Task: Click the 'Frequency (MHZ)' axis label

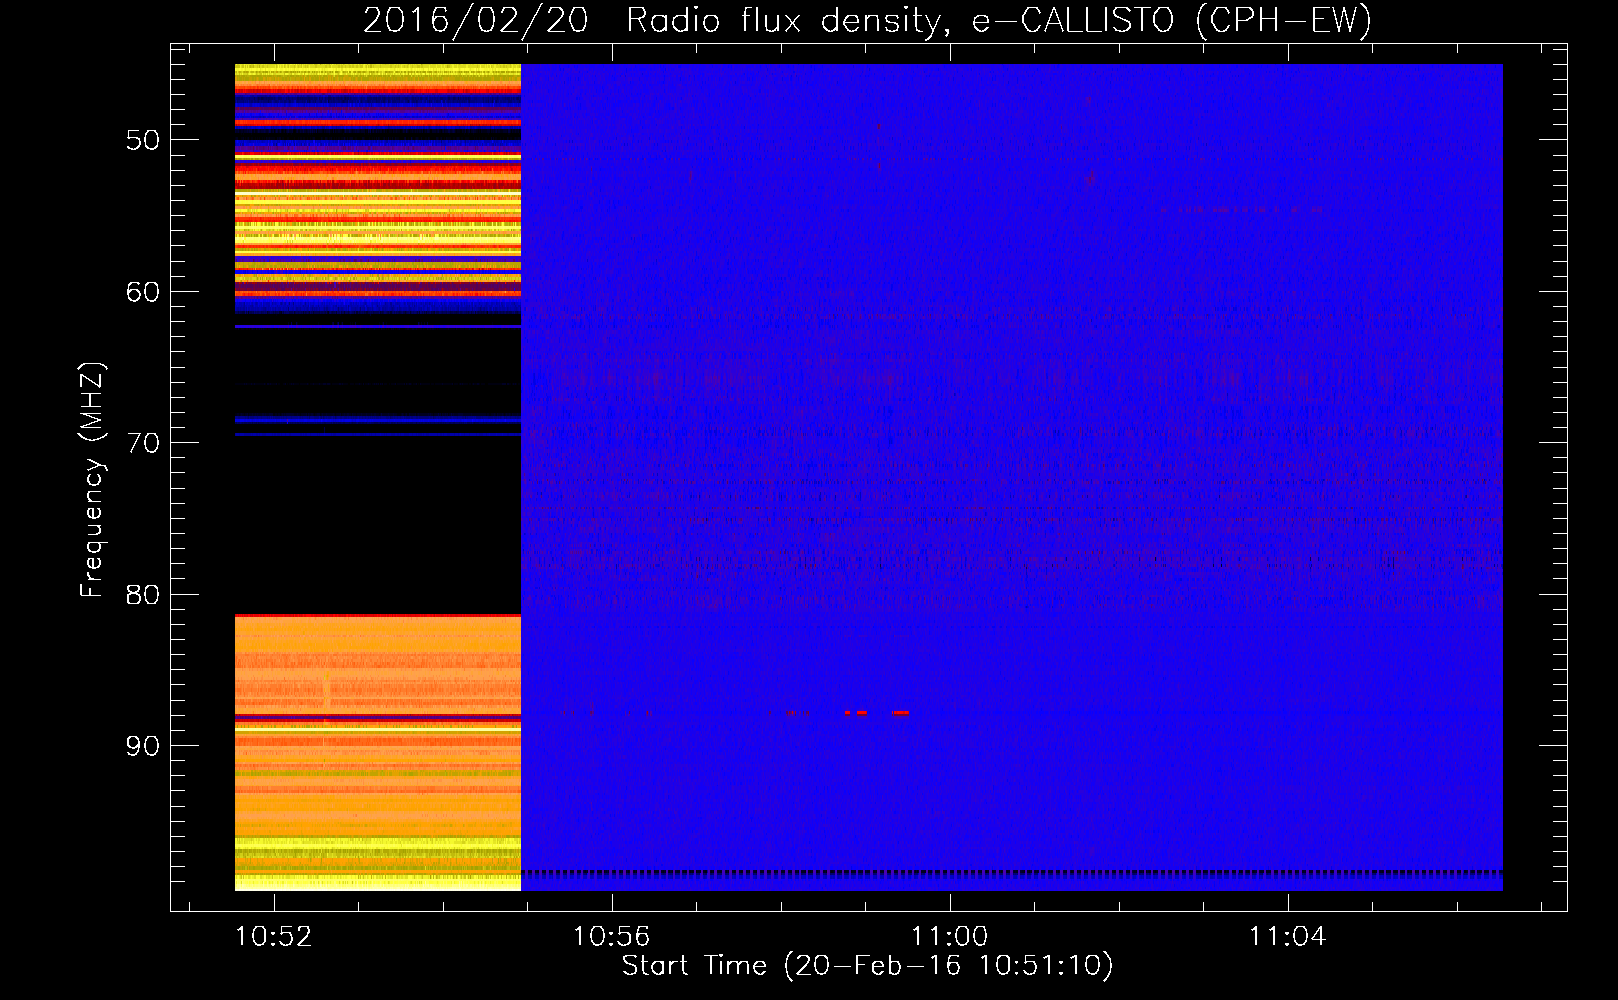Action: [x=92, y=480]
